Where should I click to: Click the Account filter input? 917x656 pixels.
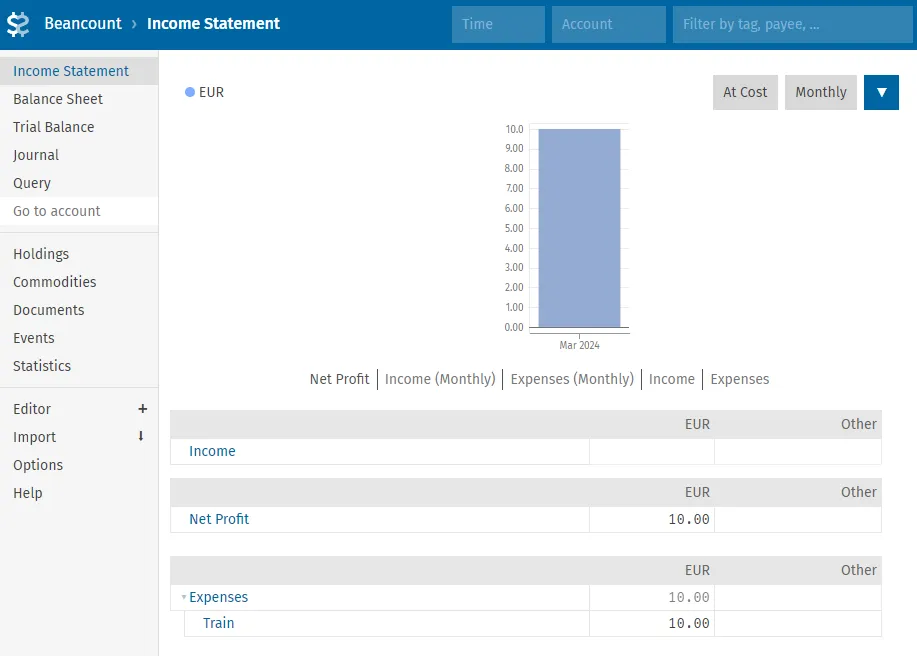608,24
